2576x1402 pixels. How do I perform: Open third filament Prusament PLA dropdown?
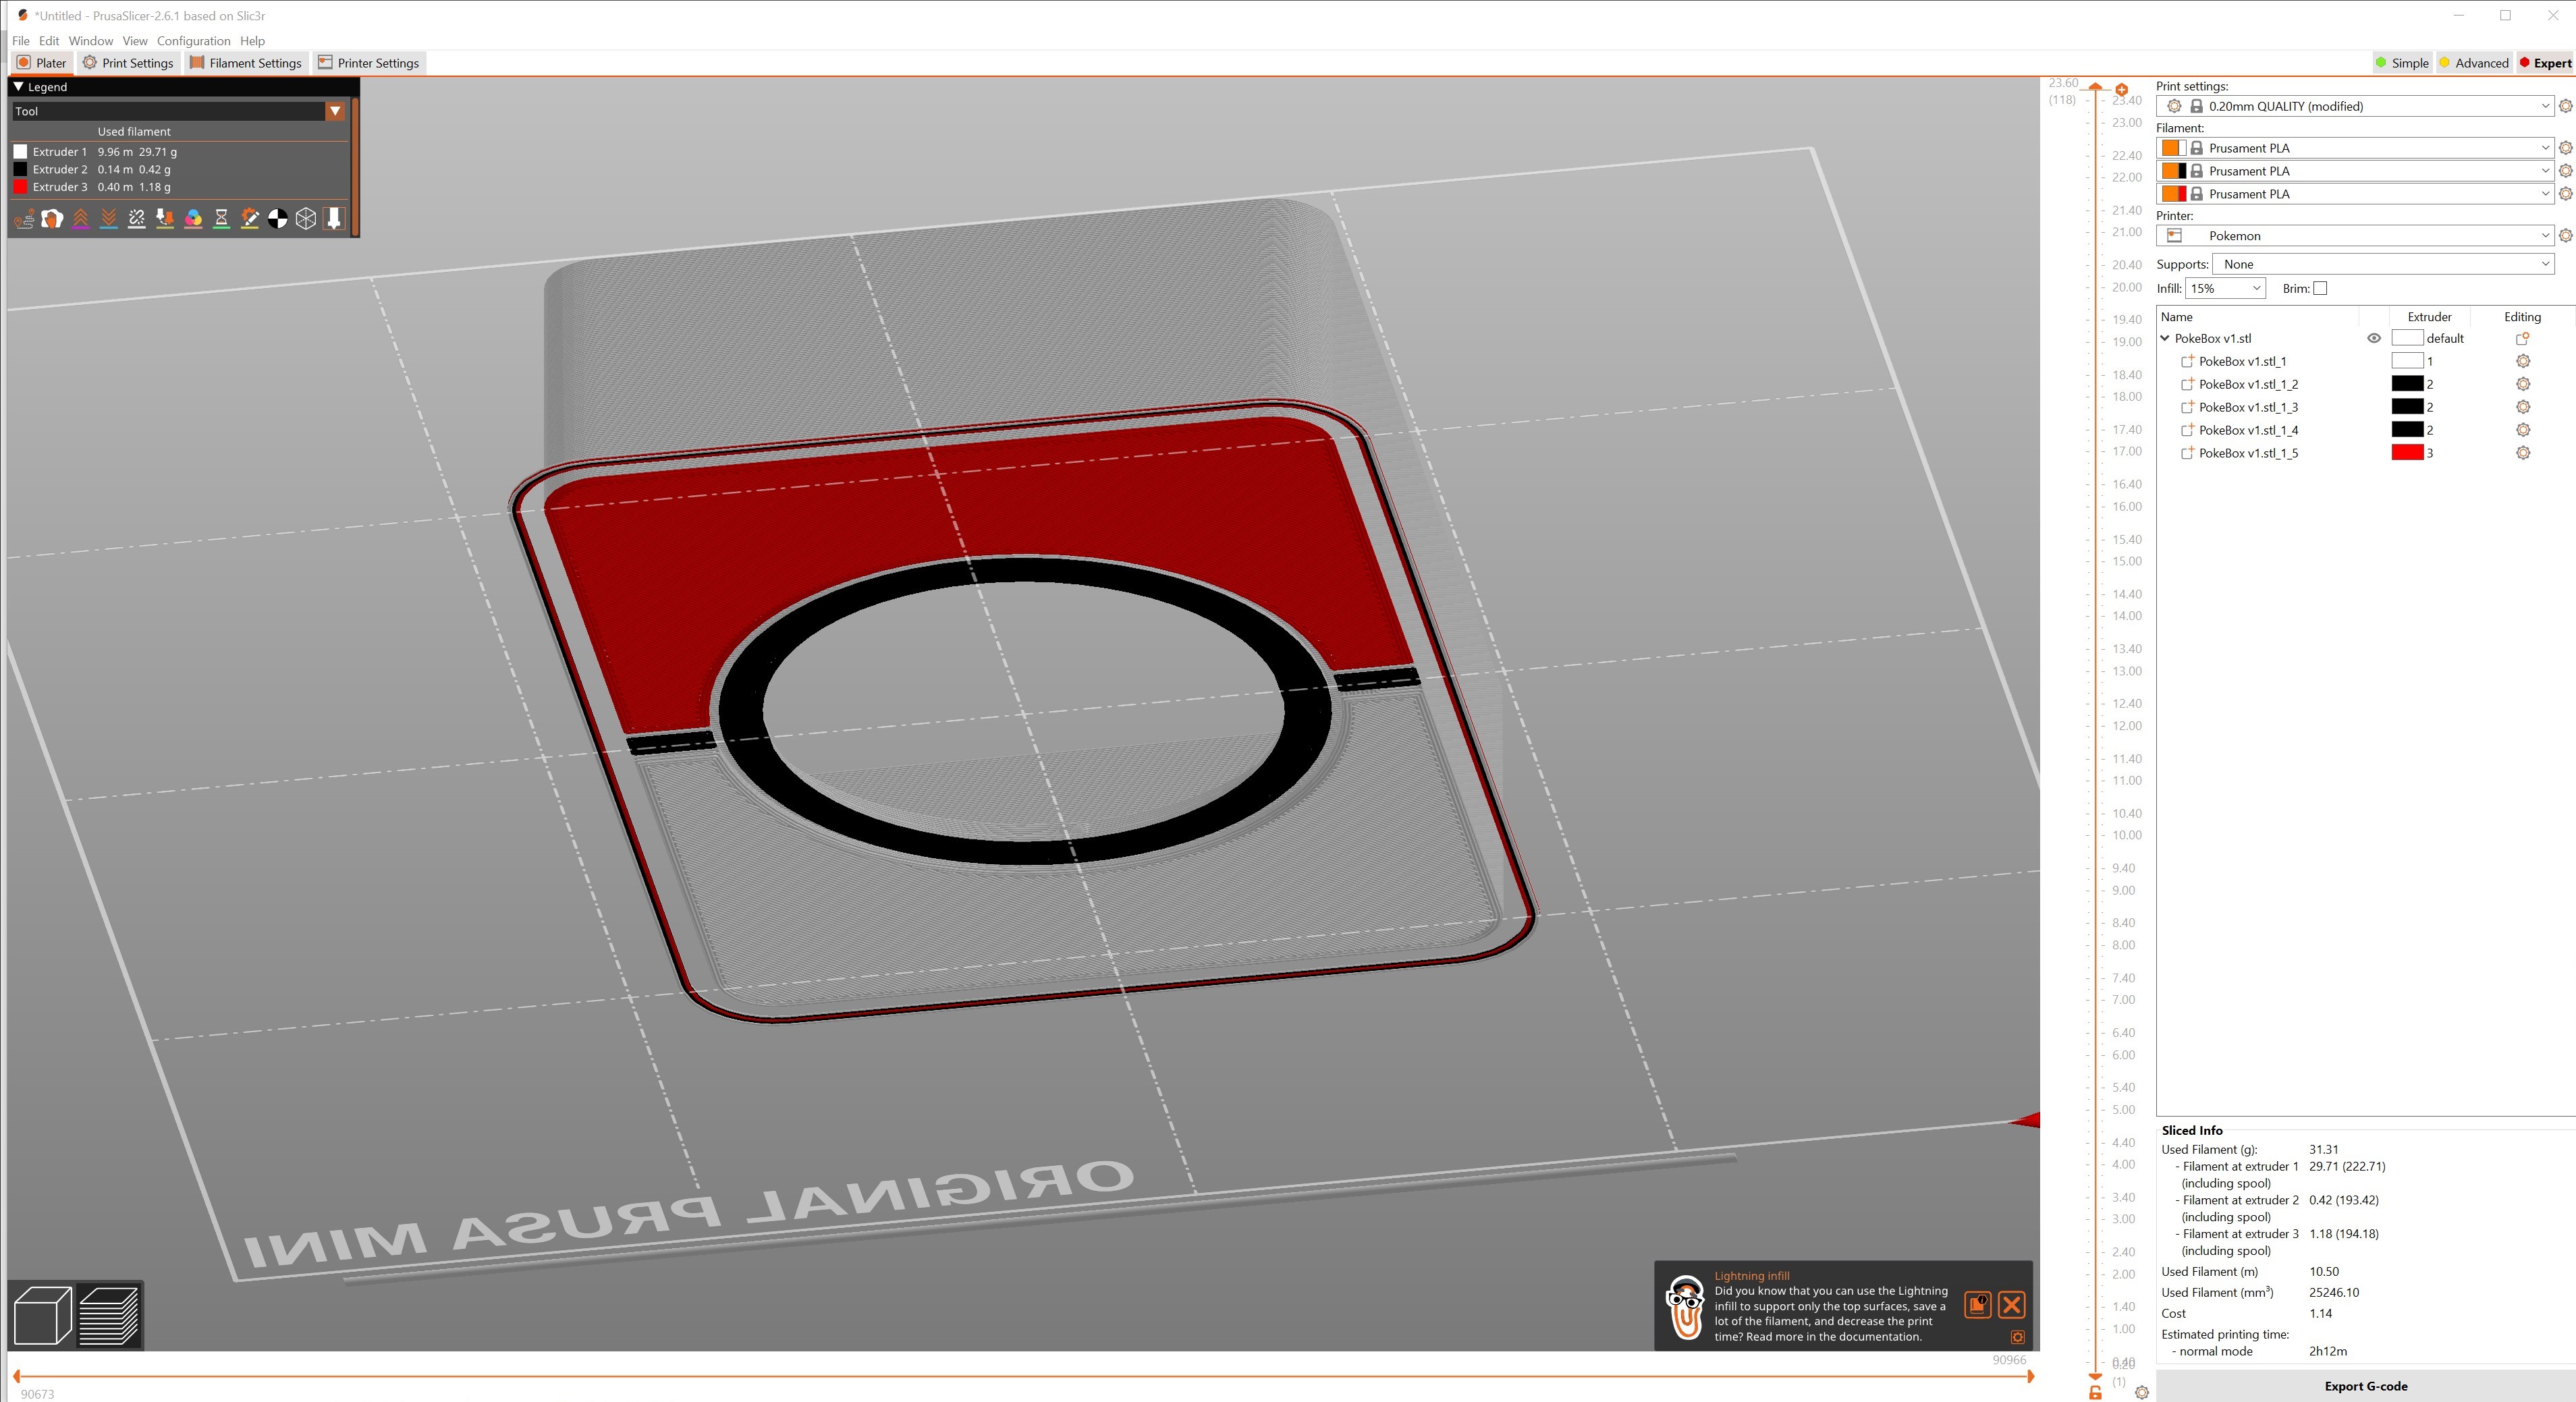(2545, 194)
